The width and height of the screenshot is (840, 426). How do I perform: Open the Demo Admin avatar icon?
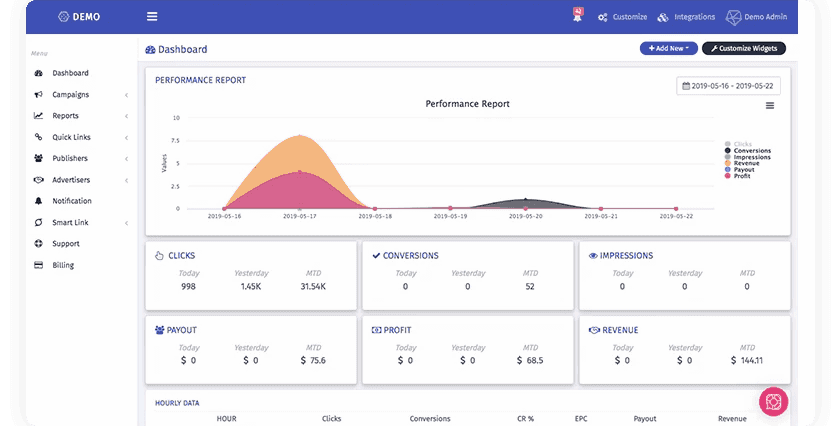click(x=733, y=17)
